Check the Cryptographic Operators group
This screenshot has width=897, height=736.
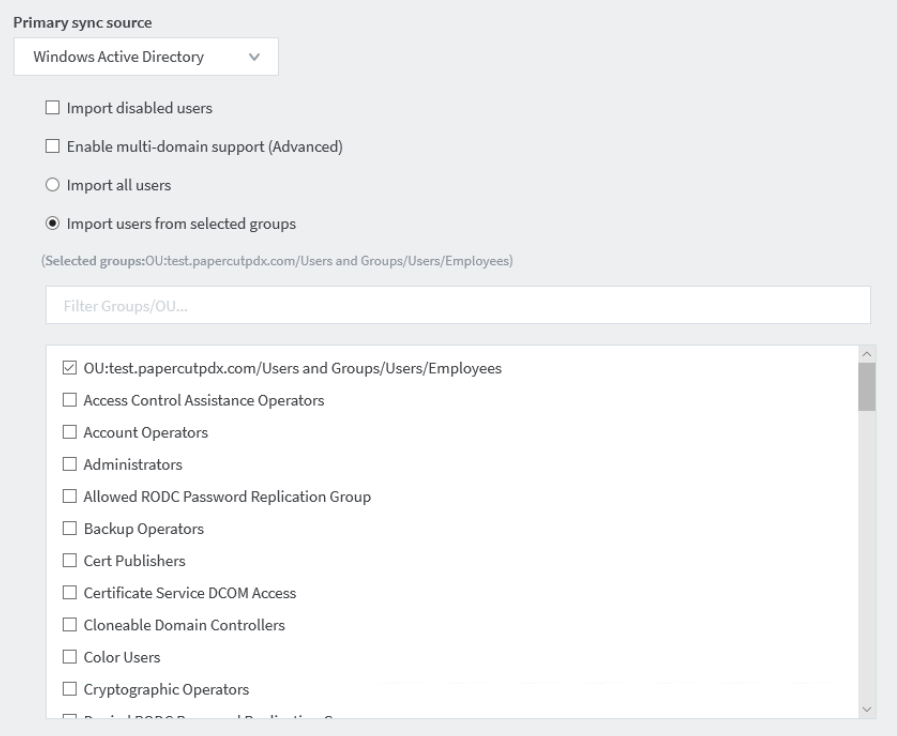(x=69, y=689)
